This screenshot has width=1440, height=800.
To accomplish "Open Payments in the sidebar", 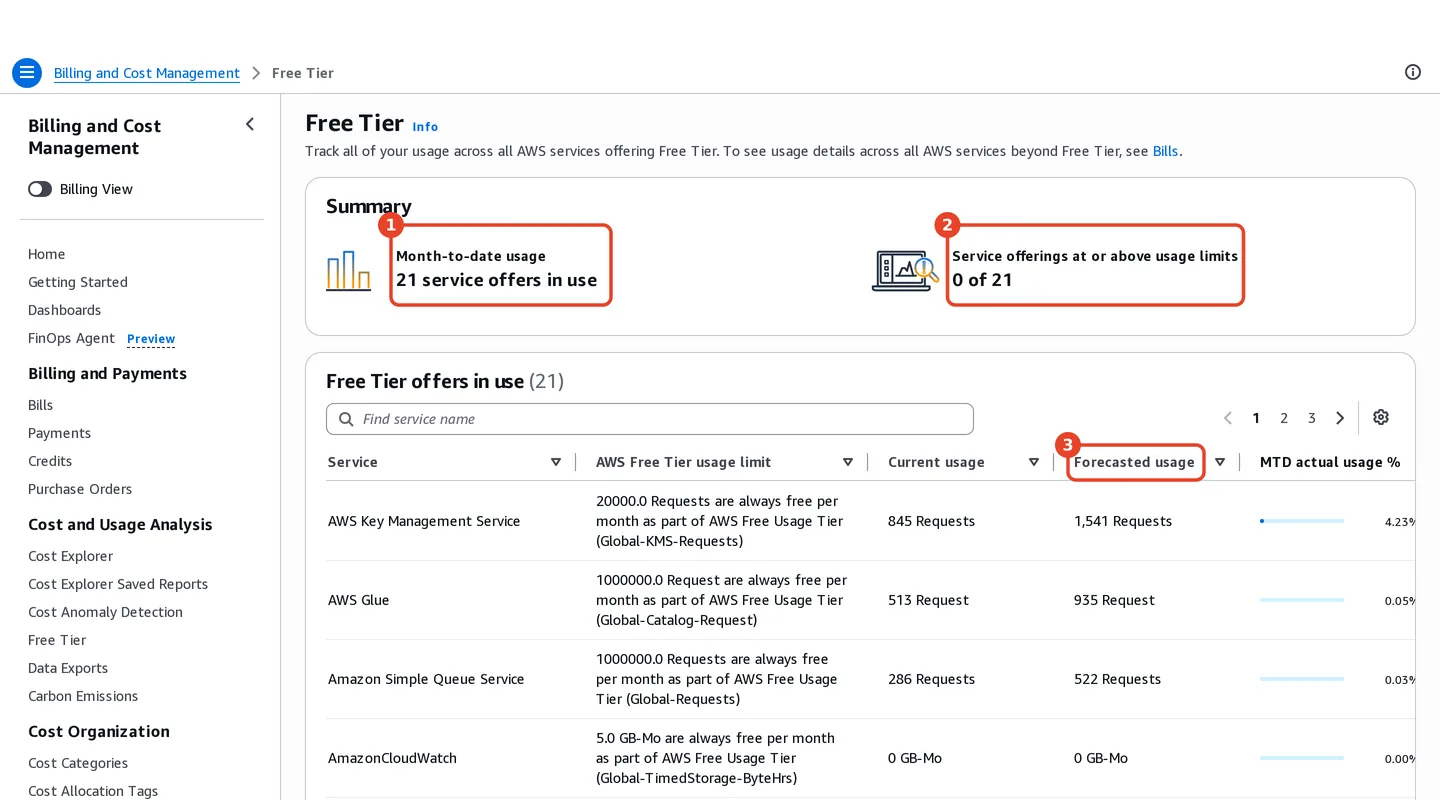I will click(x=59, y=433).
